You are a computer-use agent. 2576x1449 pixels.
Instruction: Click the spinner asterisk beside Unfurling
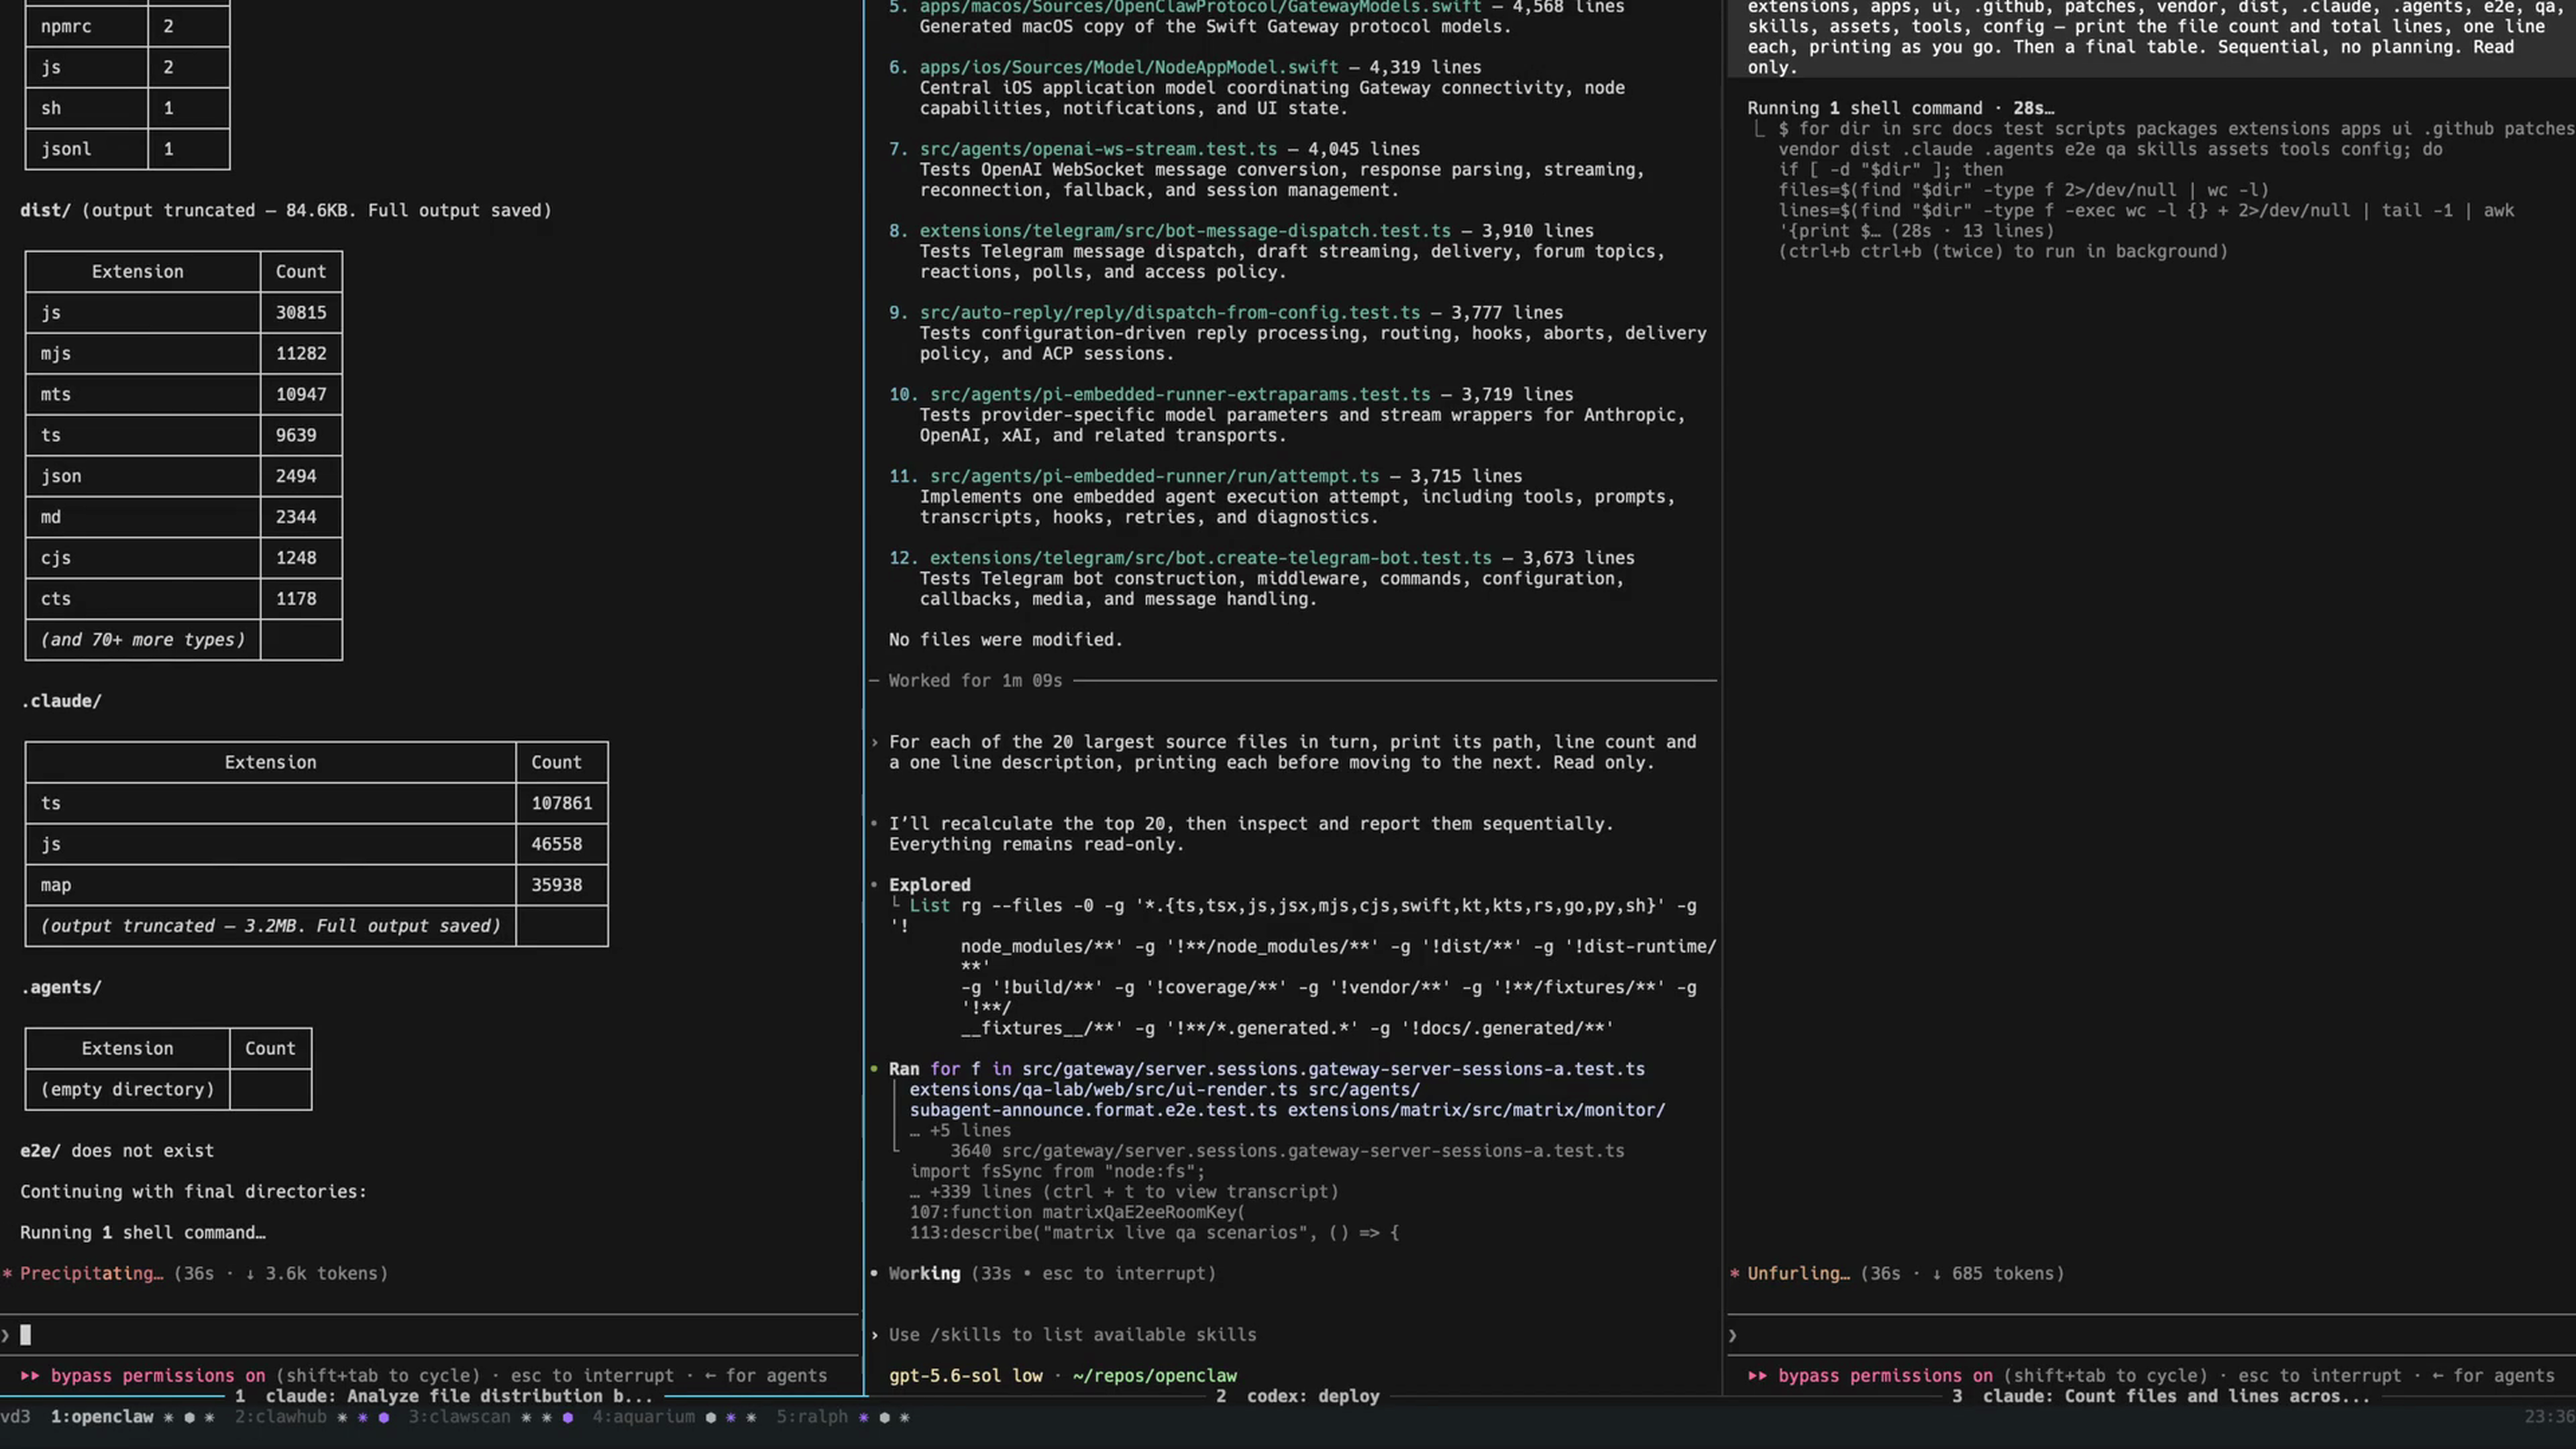click(1734, 1274)
